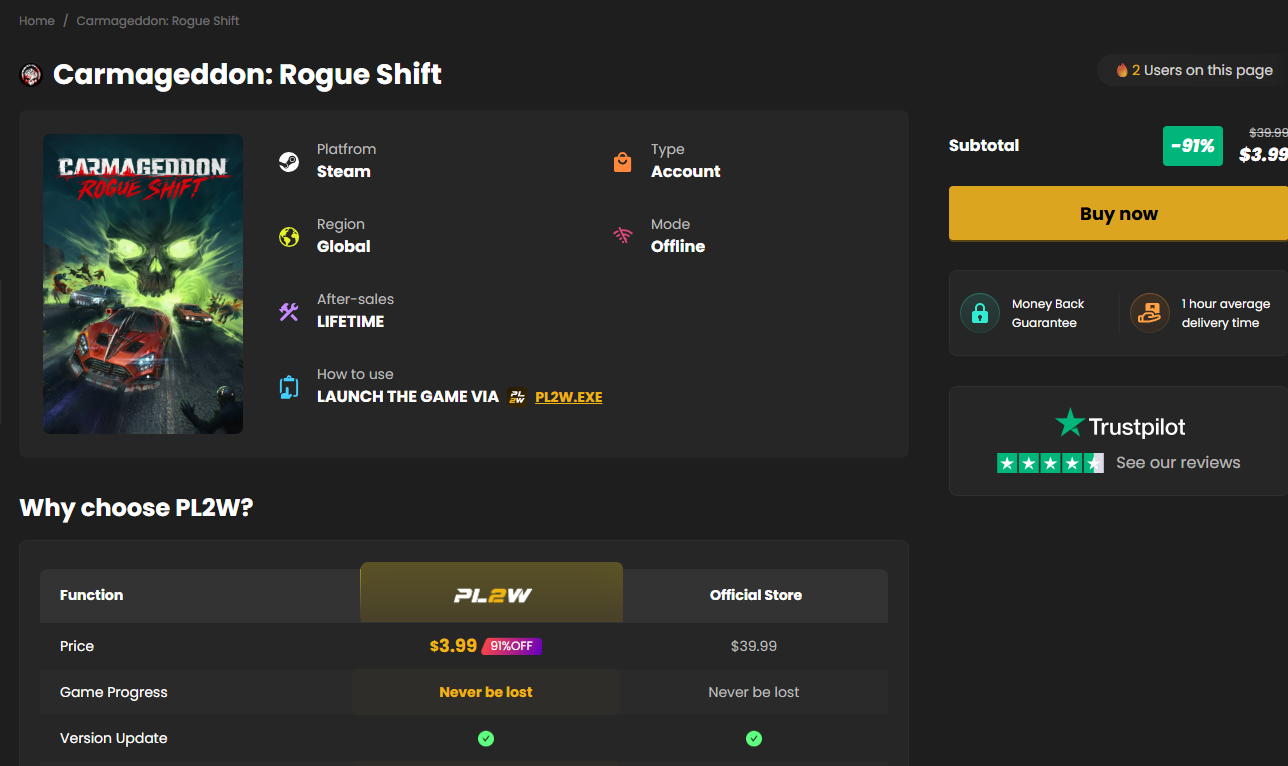1288x766 pixels.
Task: Go to Home breadcrumb link
Action: coord(37,21)
